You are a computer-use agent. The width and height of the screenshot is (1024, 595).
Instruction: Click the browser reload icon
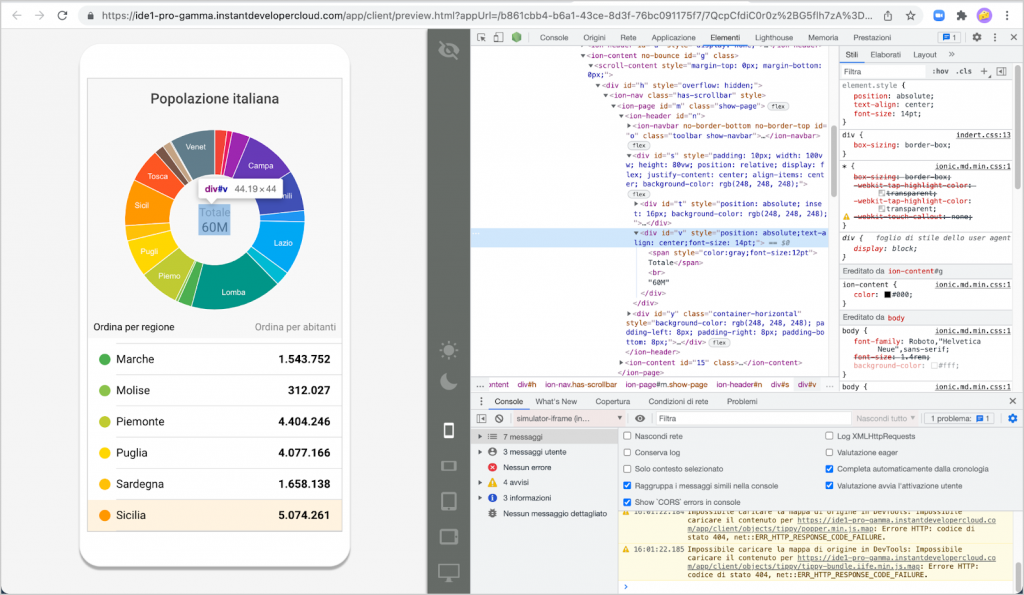click(x=62, y=15)
